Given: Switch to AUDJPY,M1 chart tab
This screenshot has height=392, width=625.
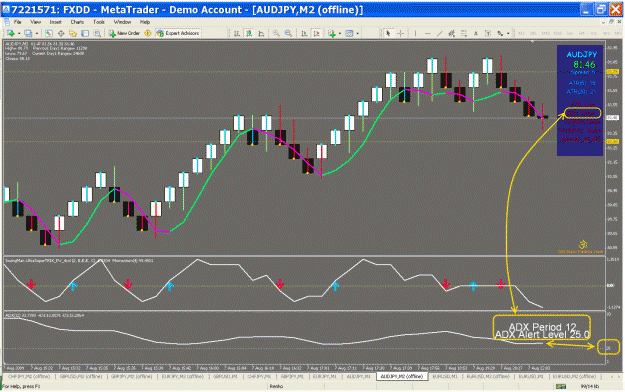Looking at the screenshot, I should (358, 376).
